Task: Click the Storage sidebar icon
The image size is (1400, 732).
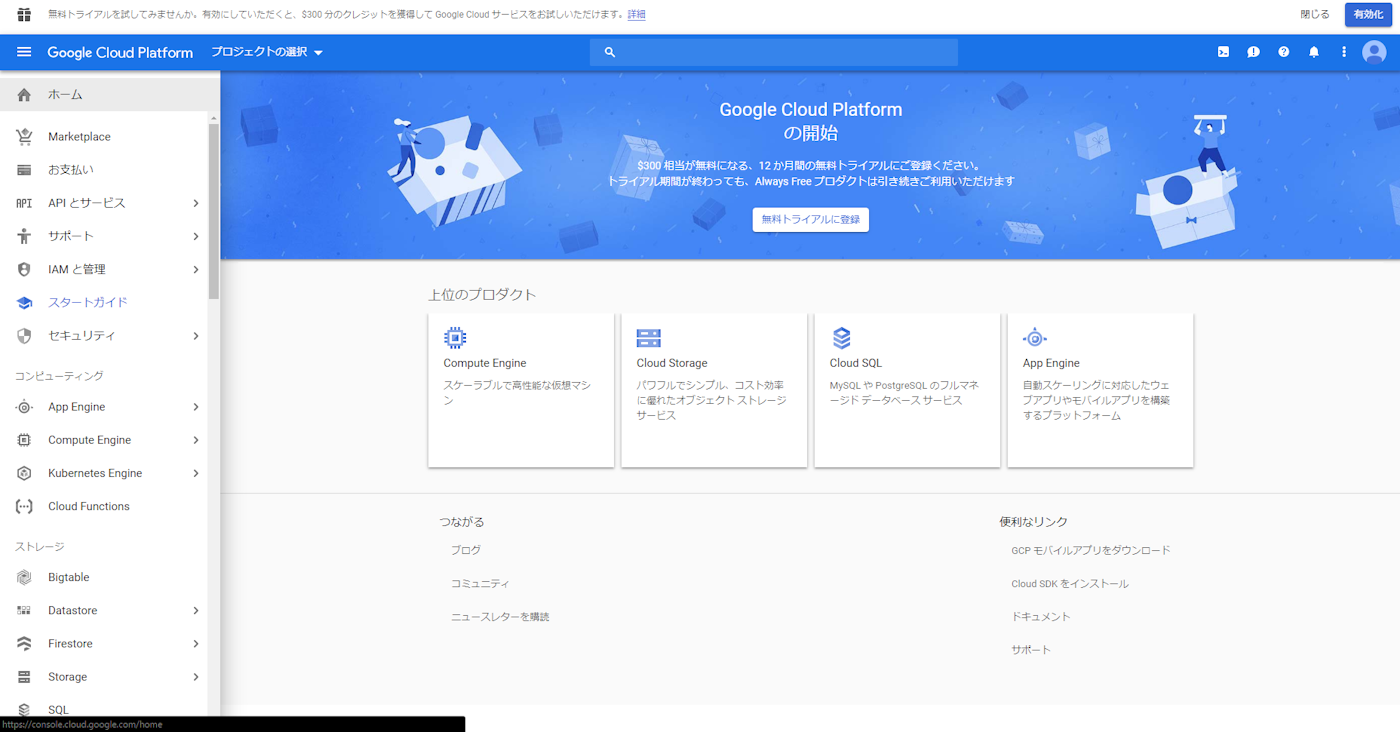Action: click(x=24, y=677)
